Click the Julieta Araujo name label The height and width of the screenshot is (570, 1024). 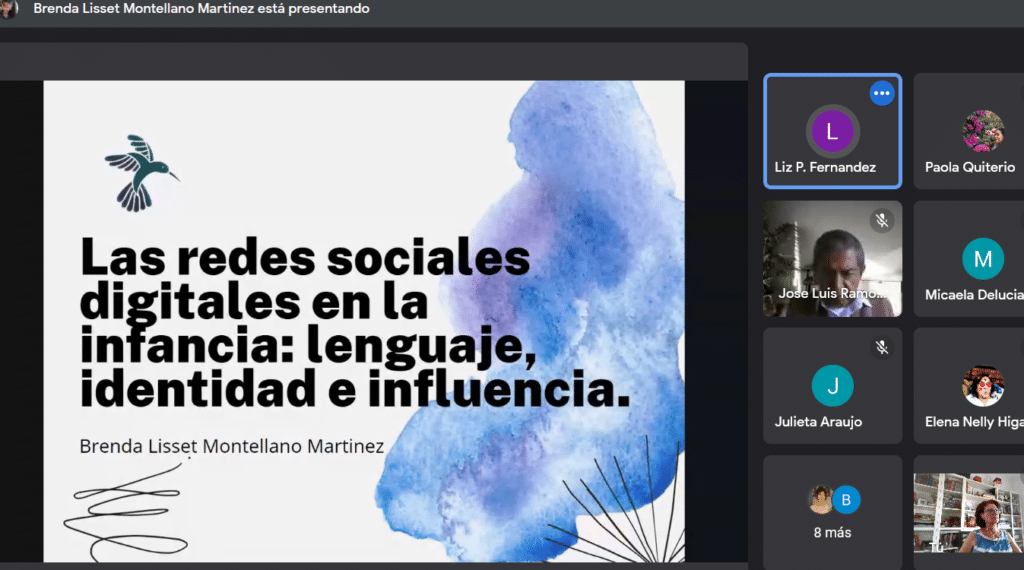818,422
